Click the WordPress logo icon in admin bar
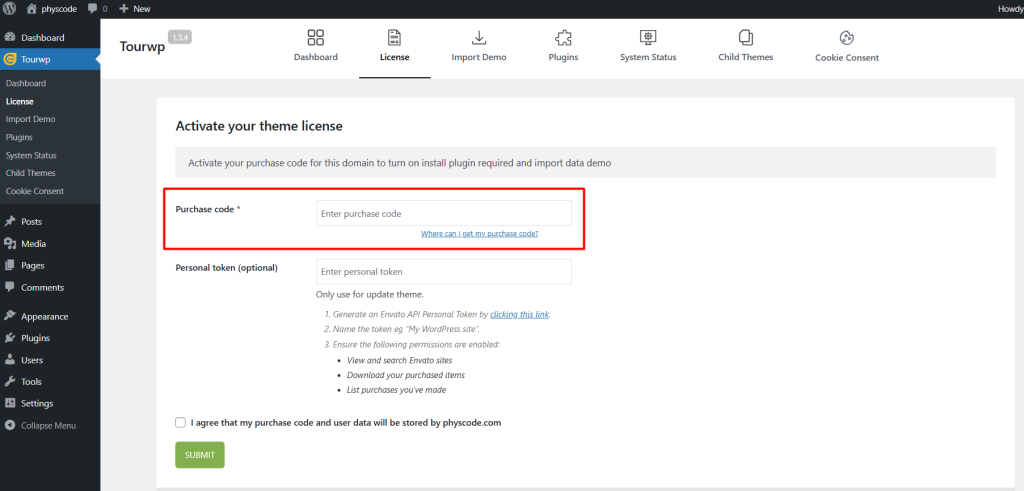Image resolution: width=1024 pixels, height=491 pixels. (10, 8)
